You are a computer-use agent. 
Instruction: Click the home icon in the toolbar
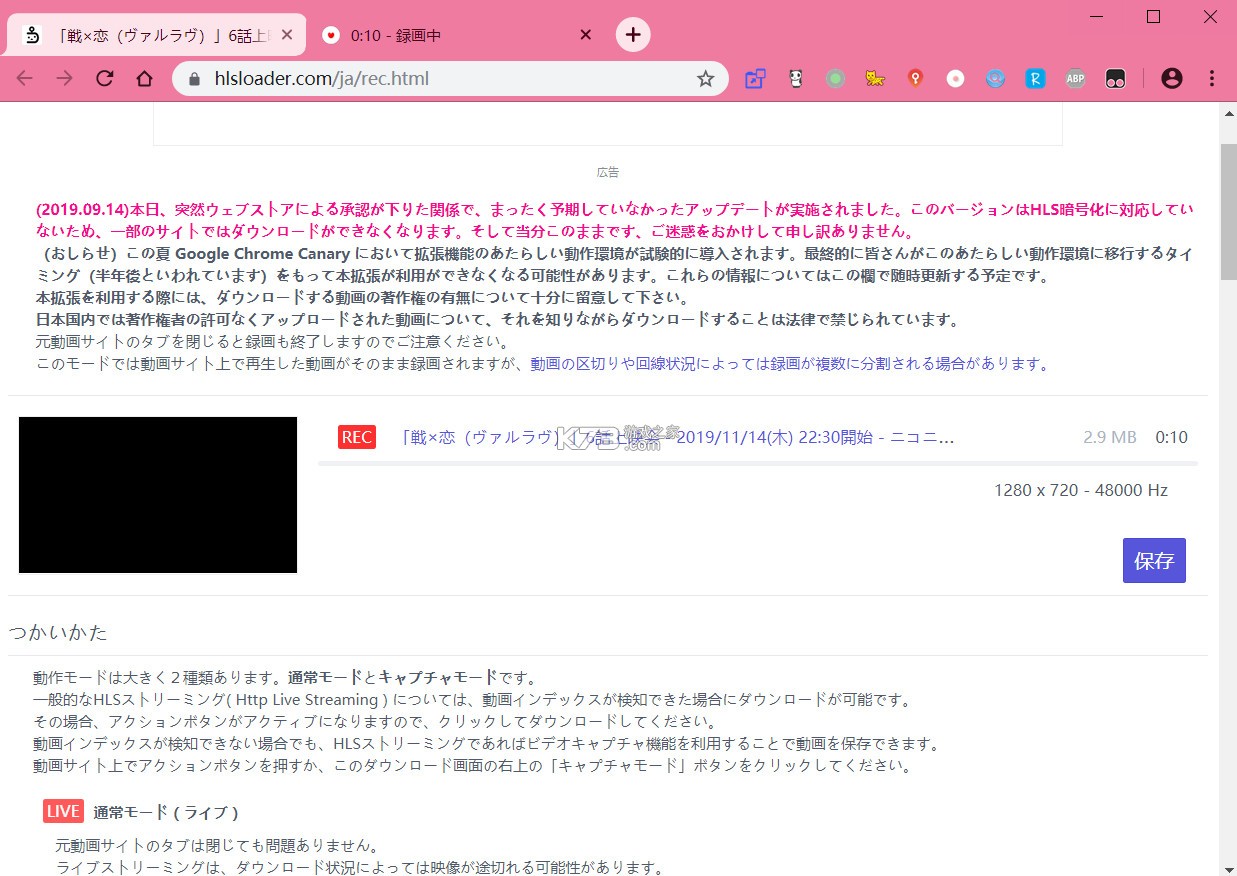tap(144, 78)
